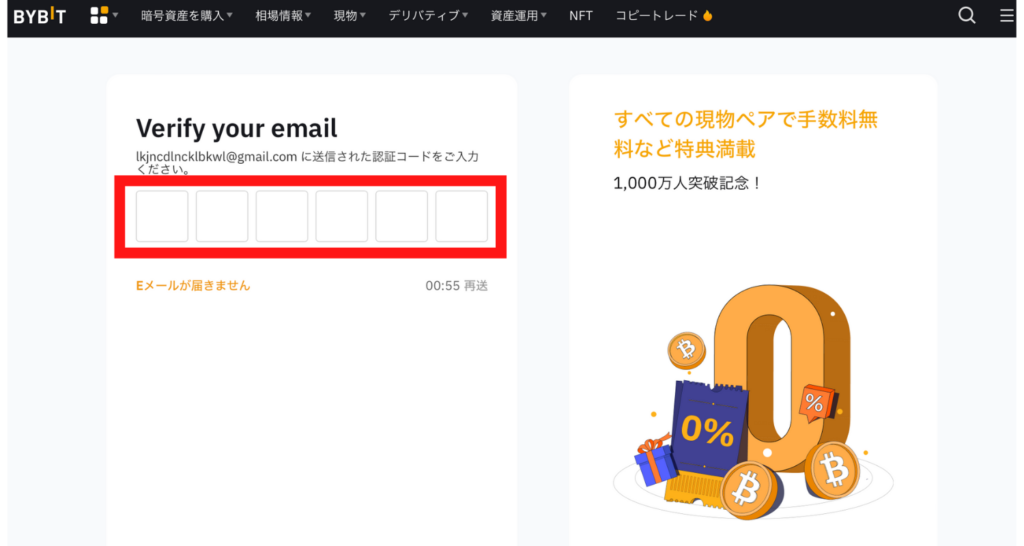
Task: Expand the 資産運用 dropdown menu
Action: pyautogui.click(x=519, y=16)
